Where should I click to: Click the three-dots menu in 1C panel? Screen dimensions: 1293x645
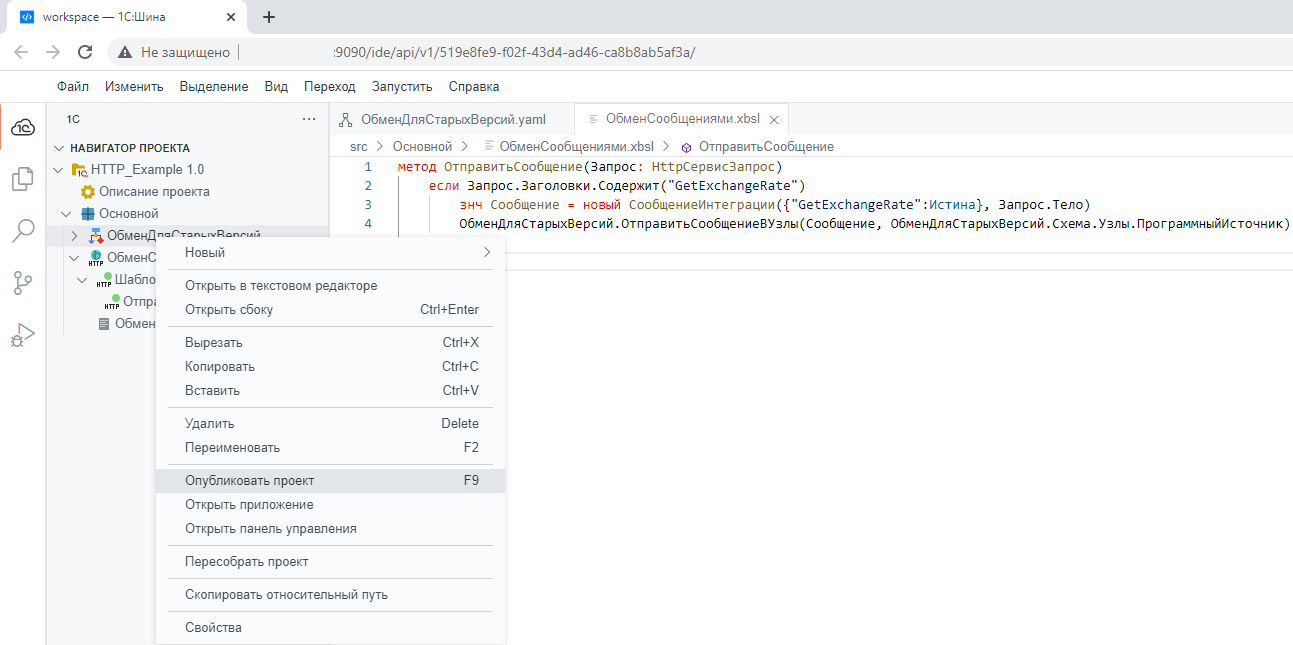click(x=308, y=119)
